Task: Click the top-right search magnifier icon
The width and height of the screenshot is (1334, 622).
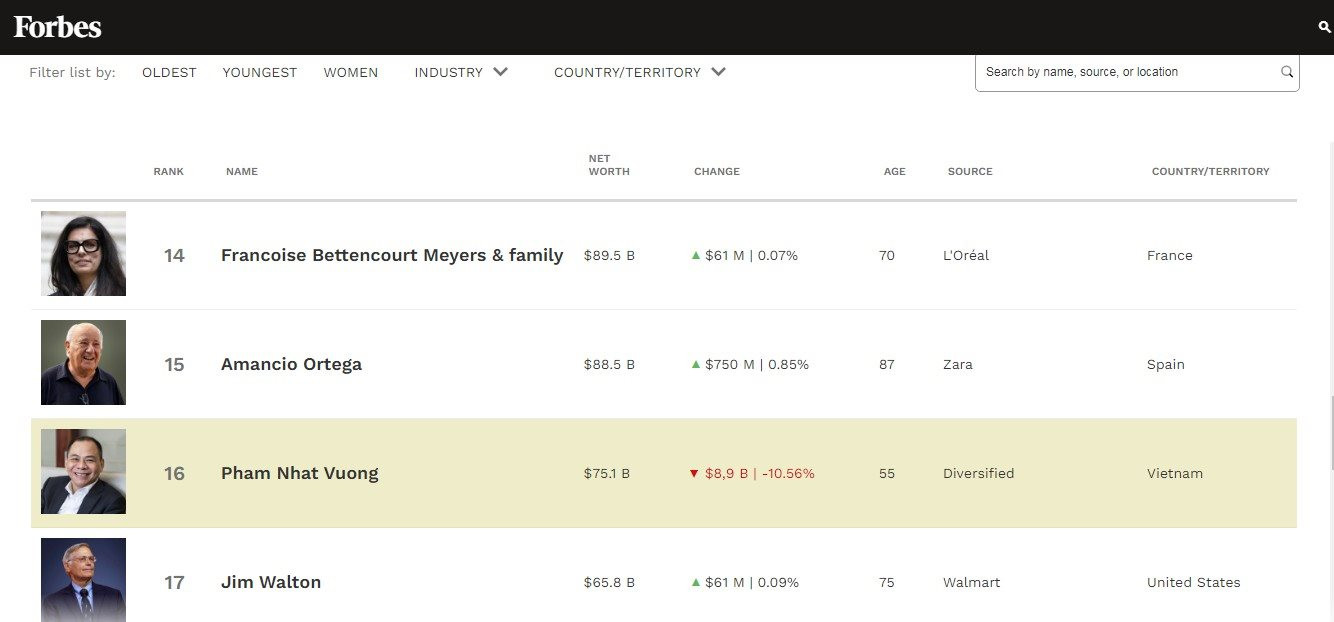Action: point(1324,28)
